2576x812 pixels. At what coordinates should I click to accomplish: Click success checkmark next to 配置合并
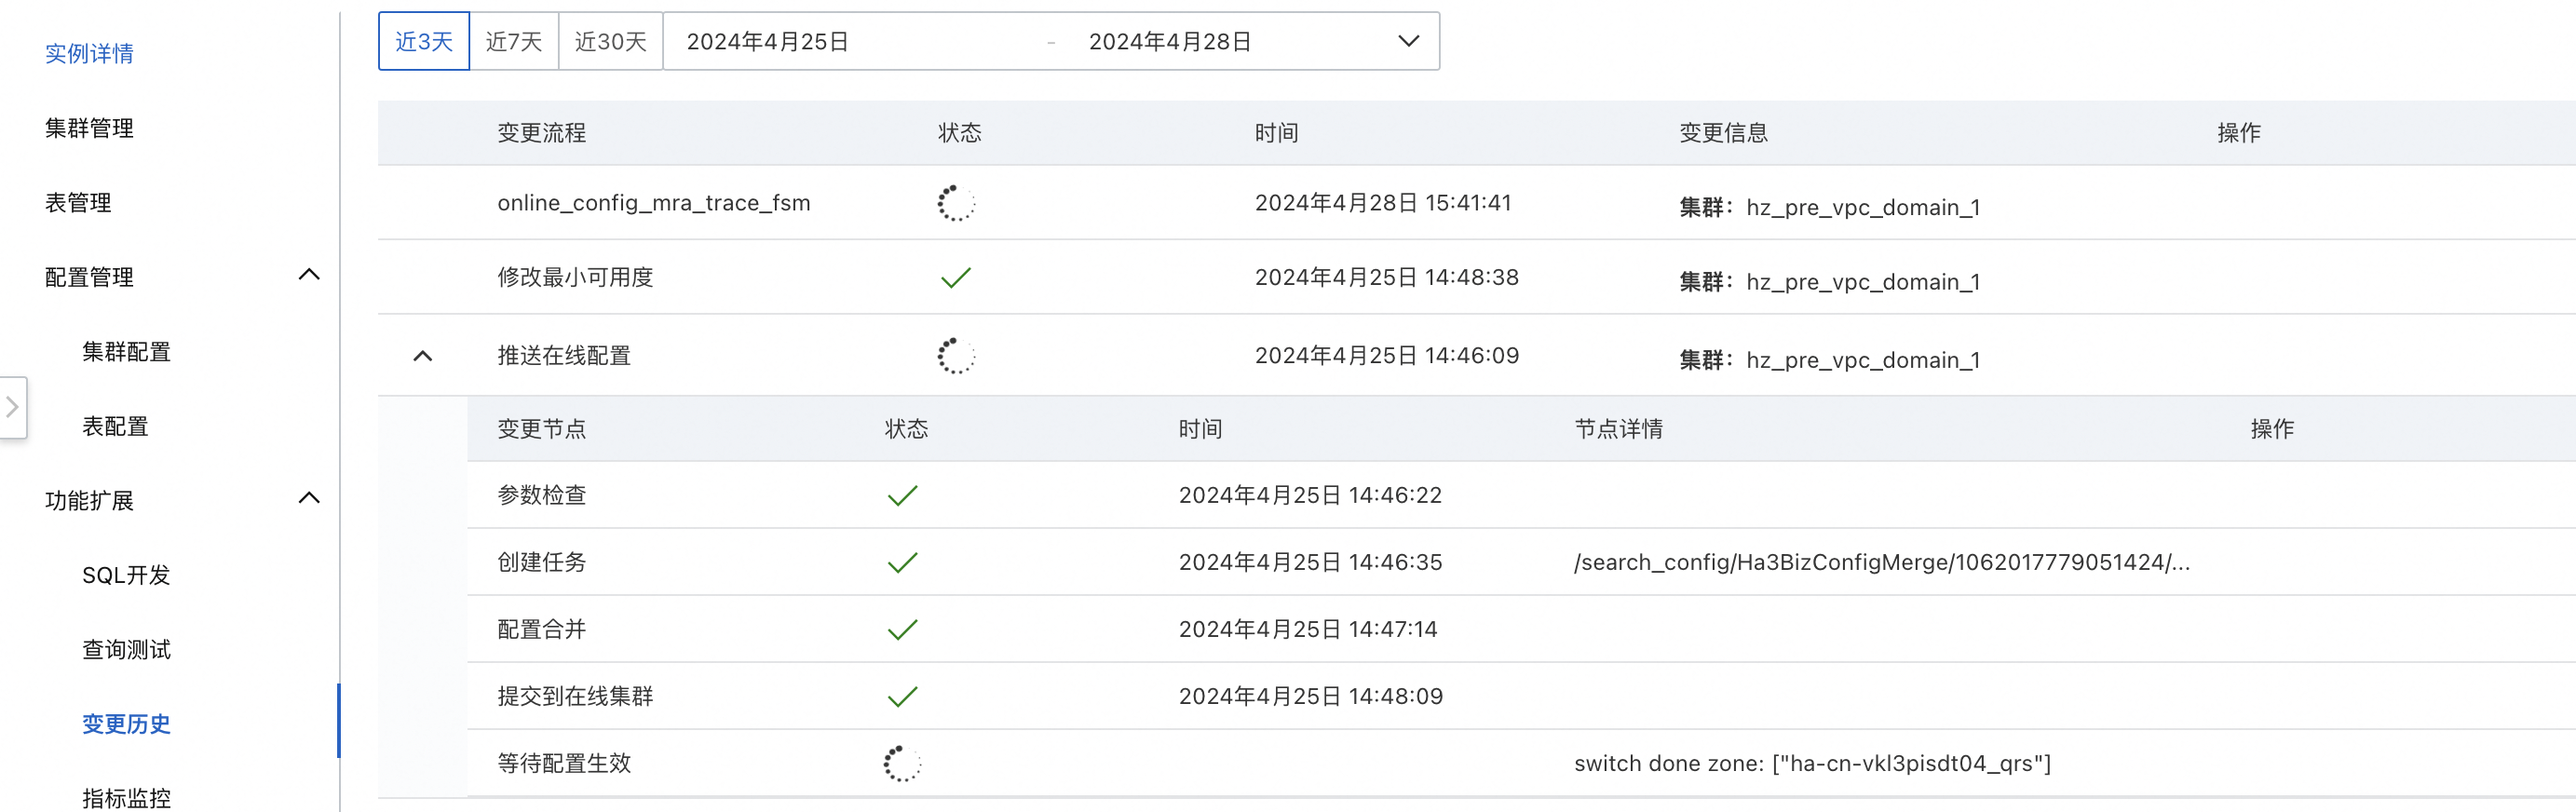(902, 630)
